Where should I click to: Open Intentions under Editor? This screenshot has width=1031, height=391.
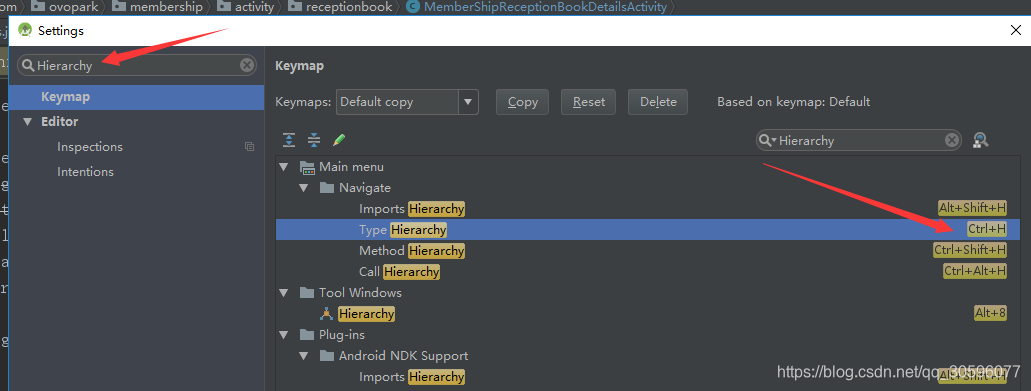click(x=85, y=172)
